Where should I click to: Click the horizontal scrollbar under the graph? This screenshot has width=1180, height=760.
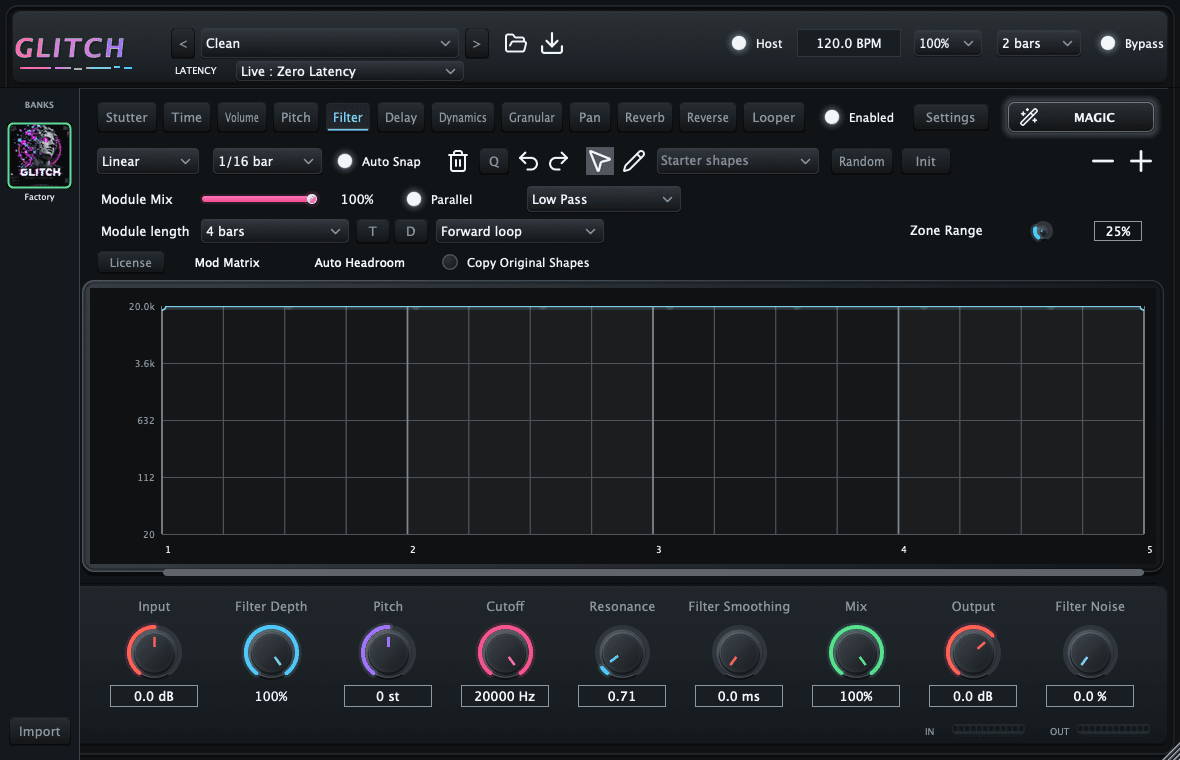coord(653,573)
